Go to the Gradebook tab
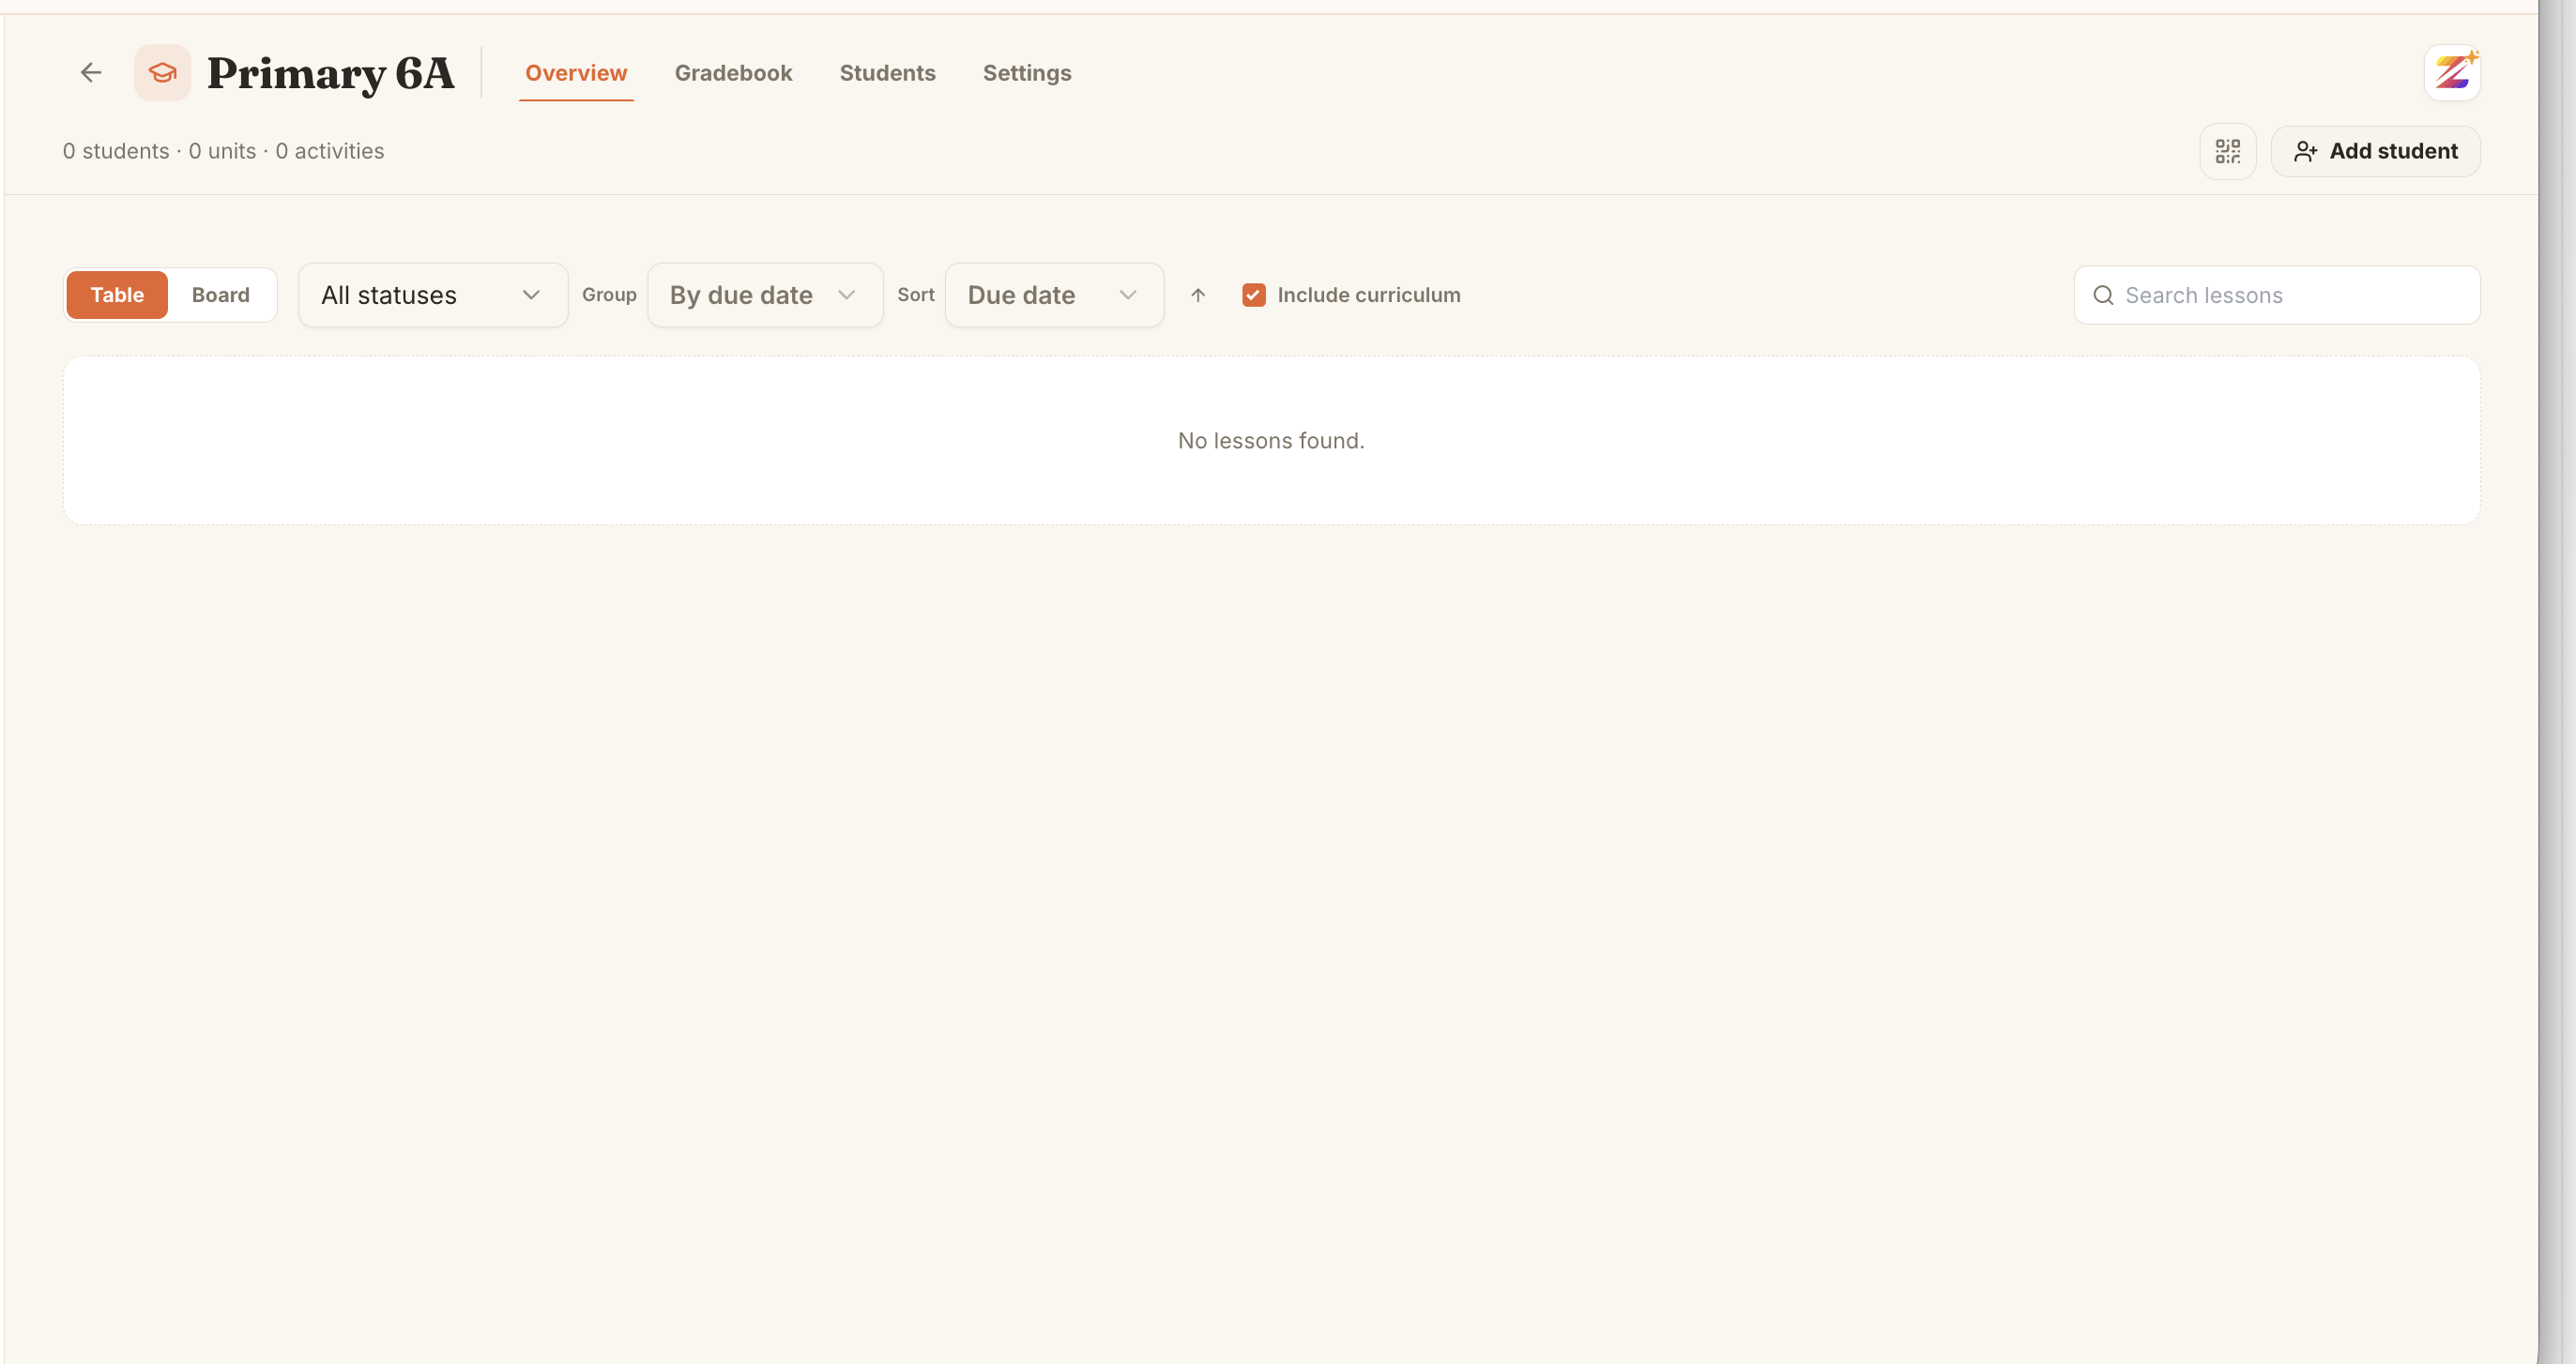 tap(733, 73)
